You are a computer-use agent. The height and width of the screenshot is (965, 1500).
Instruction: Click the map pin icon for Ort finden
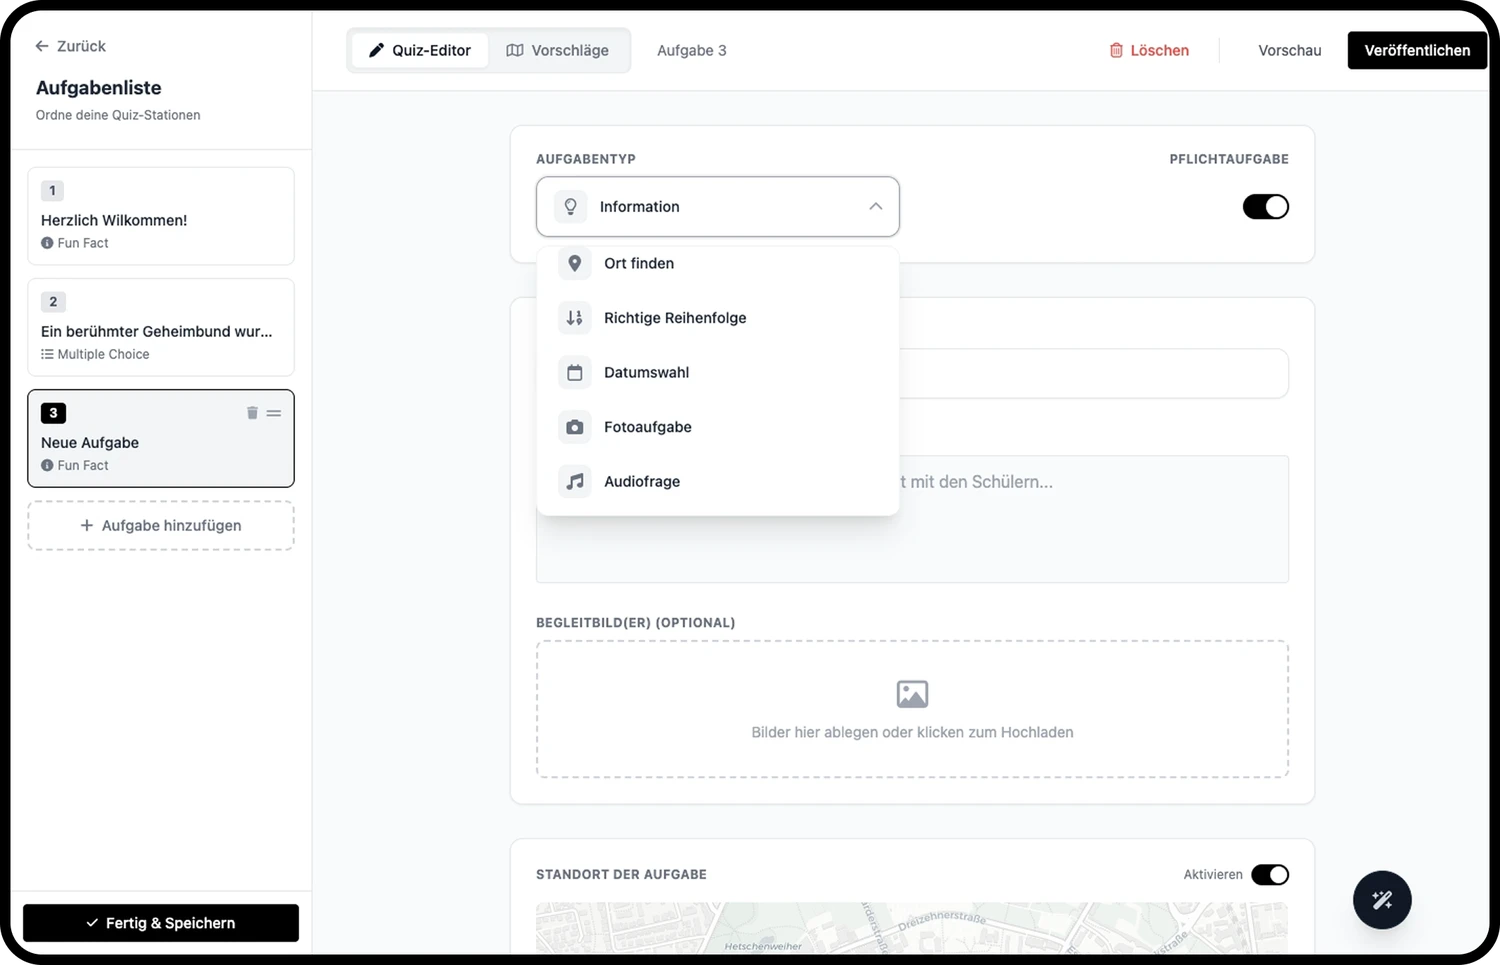[575, 263]
